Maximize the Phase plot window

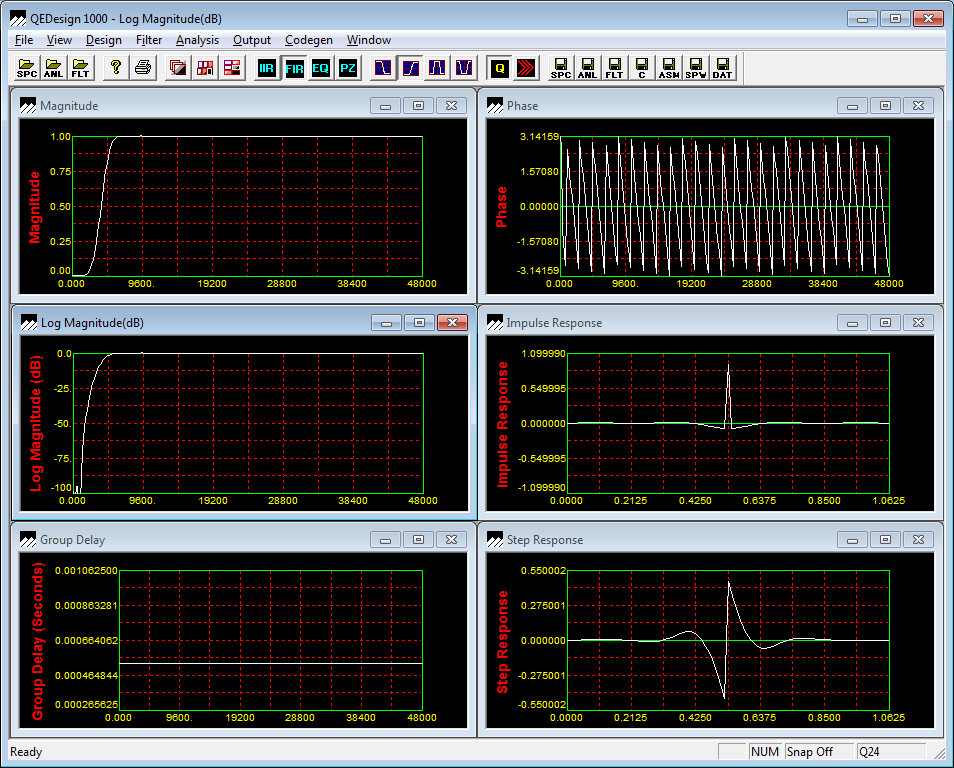[x=885, y=106]
